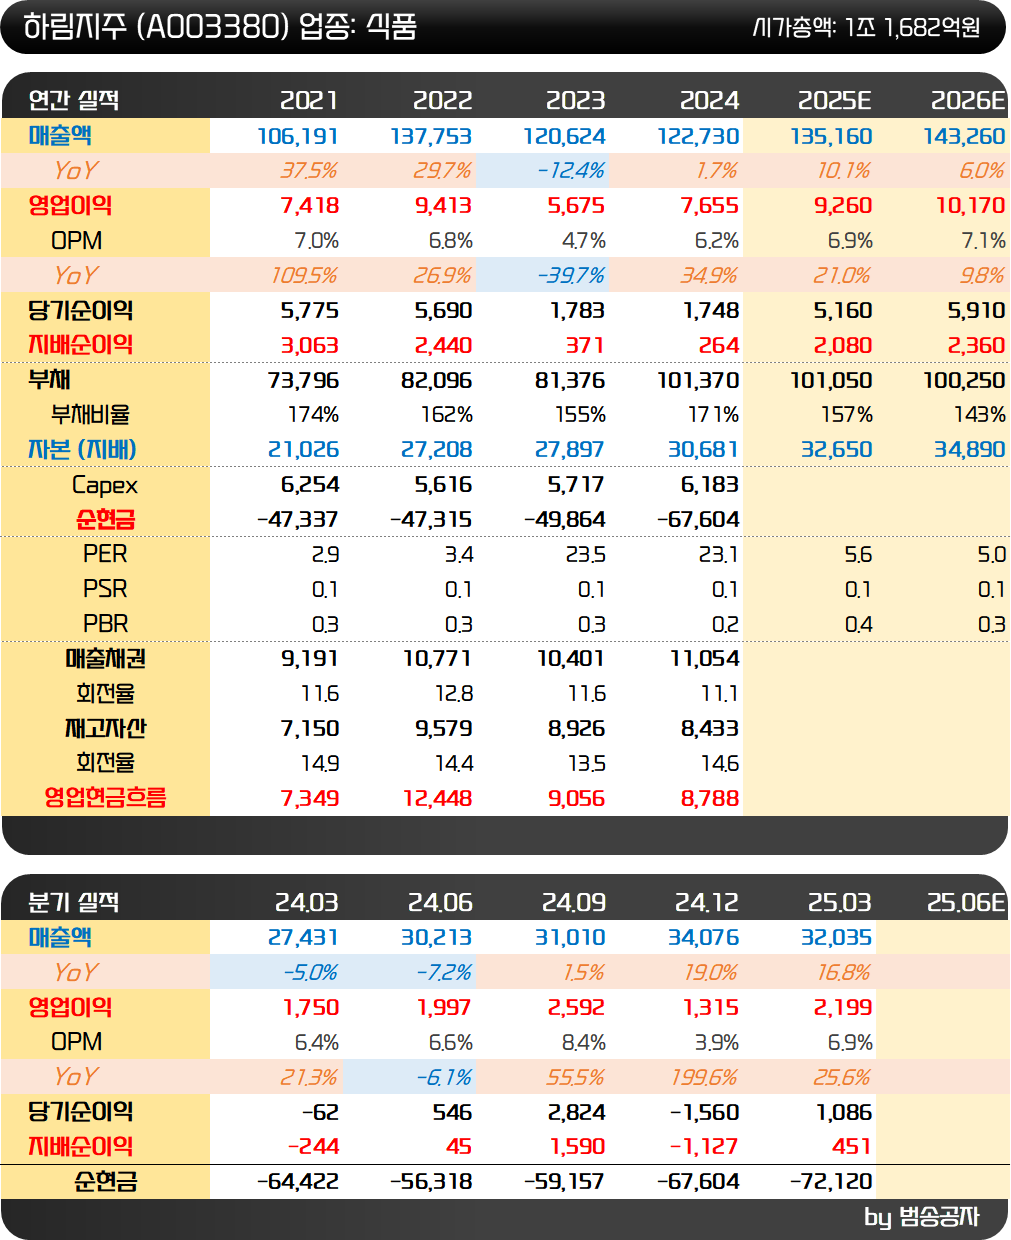
Task: Click the operating cash flow '8,788'
Action: click(710, 799)
